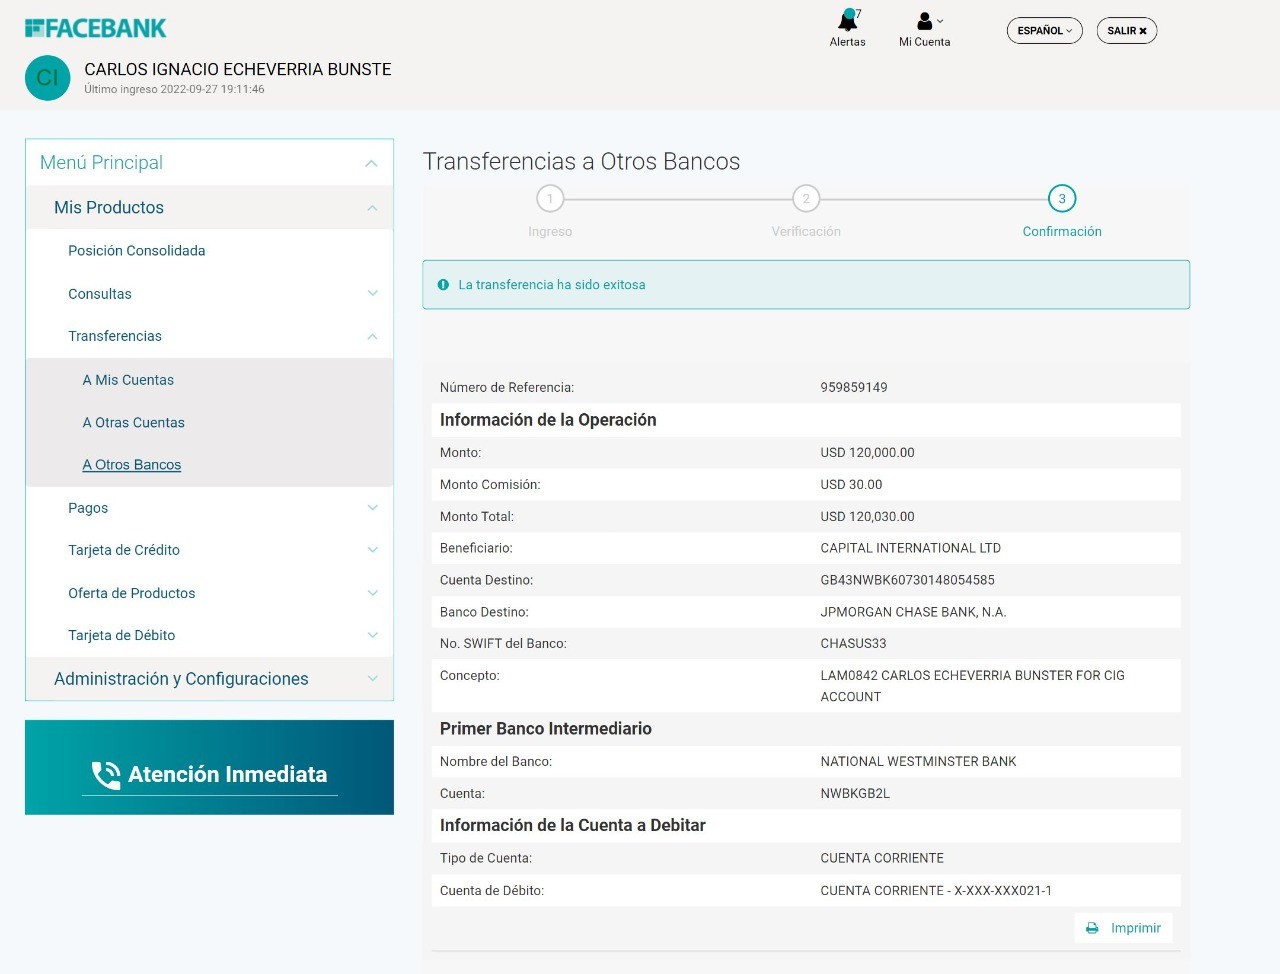Collapse the Mis Productos section
This screenshot has height=974, width=1280.
click(371, 208)
